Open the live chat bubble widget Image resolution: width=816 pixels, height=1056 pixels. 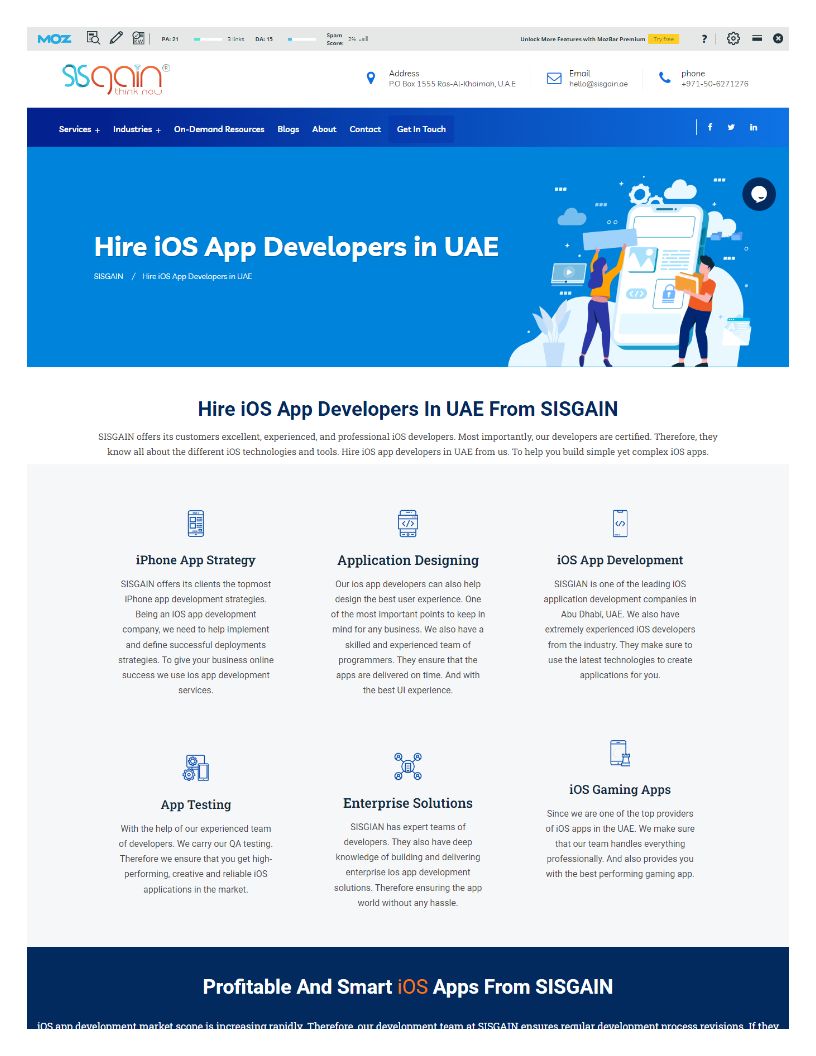759,194
